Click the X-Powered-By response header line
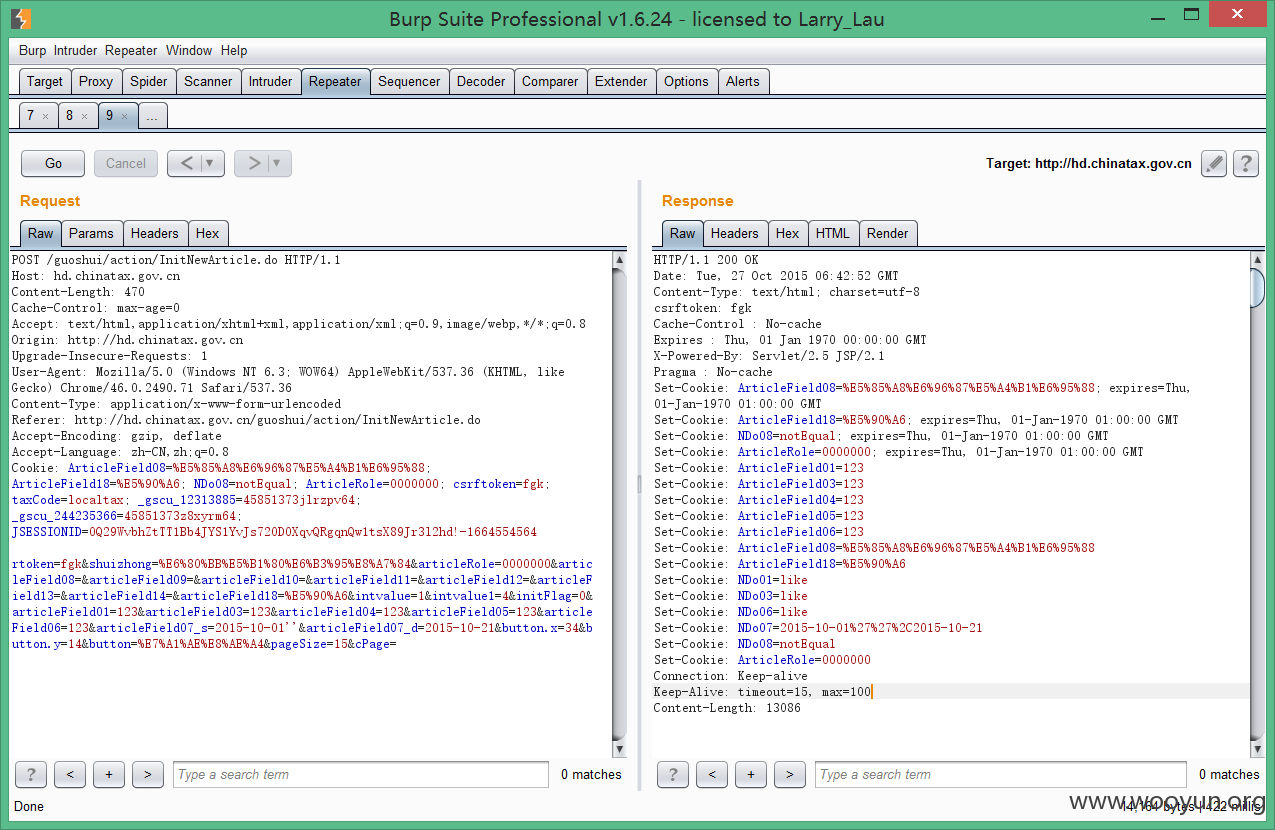 tap(769, 356)
